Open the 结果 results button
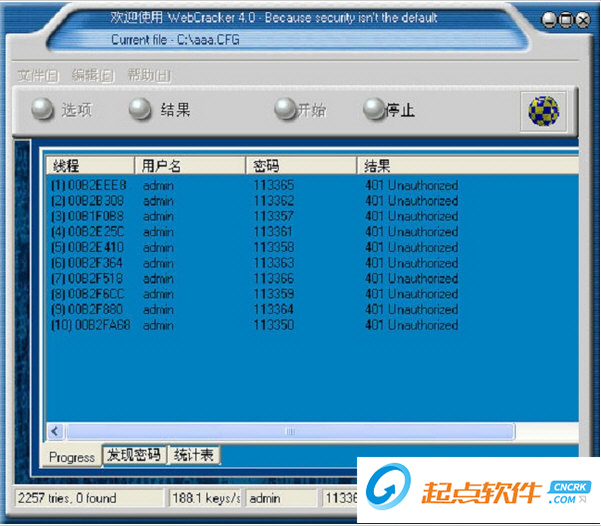The image size is (601, 526). coord(159,110)
